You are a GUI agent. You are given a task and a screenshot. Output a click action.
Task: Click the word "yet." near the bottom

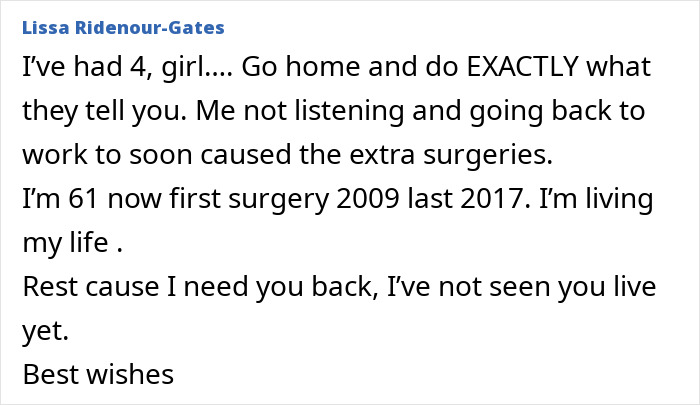tap(46, 332)
